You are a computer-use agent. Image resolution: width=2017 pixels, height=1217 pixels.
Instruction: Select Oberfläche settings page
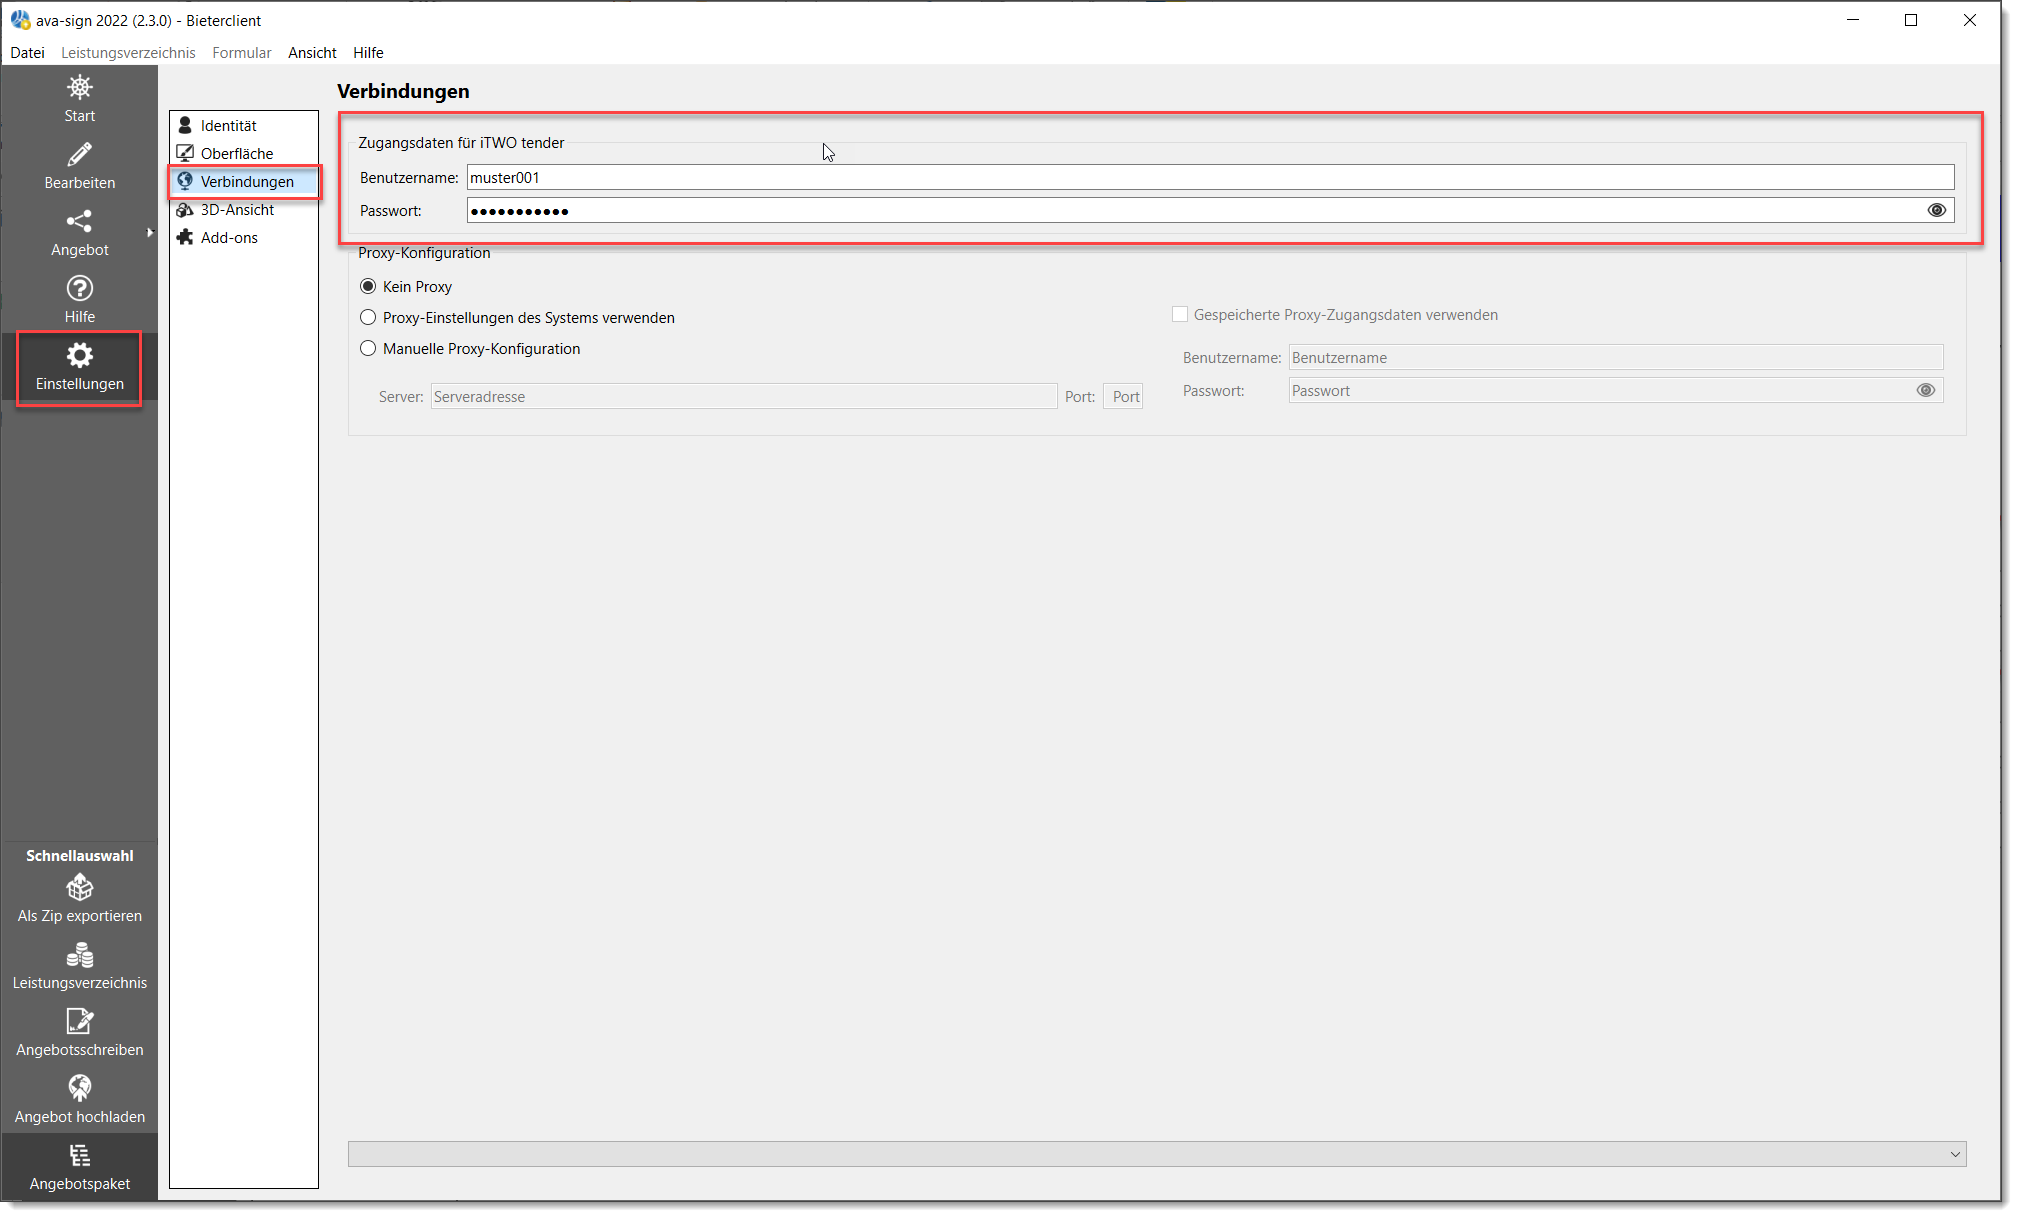click(x=244, y=153)
